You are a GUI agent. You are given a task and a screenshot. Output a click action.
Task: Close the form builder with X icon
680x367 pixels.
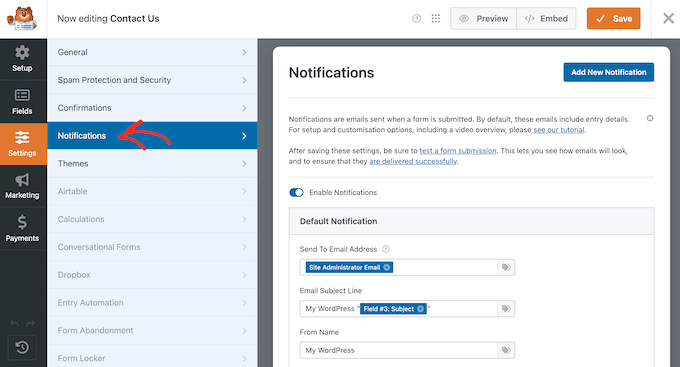pos(668,18)
